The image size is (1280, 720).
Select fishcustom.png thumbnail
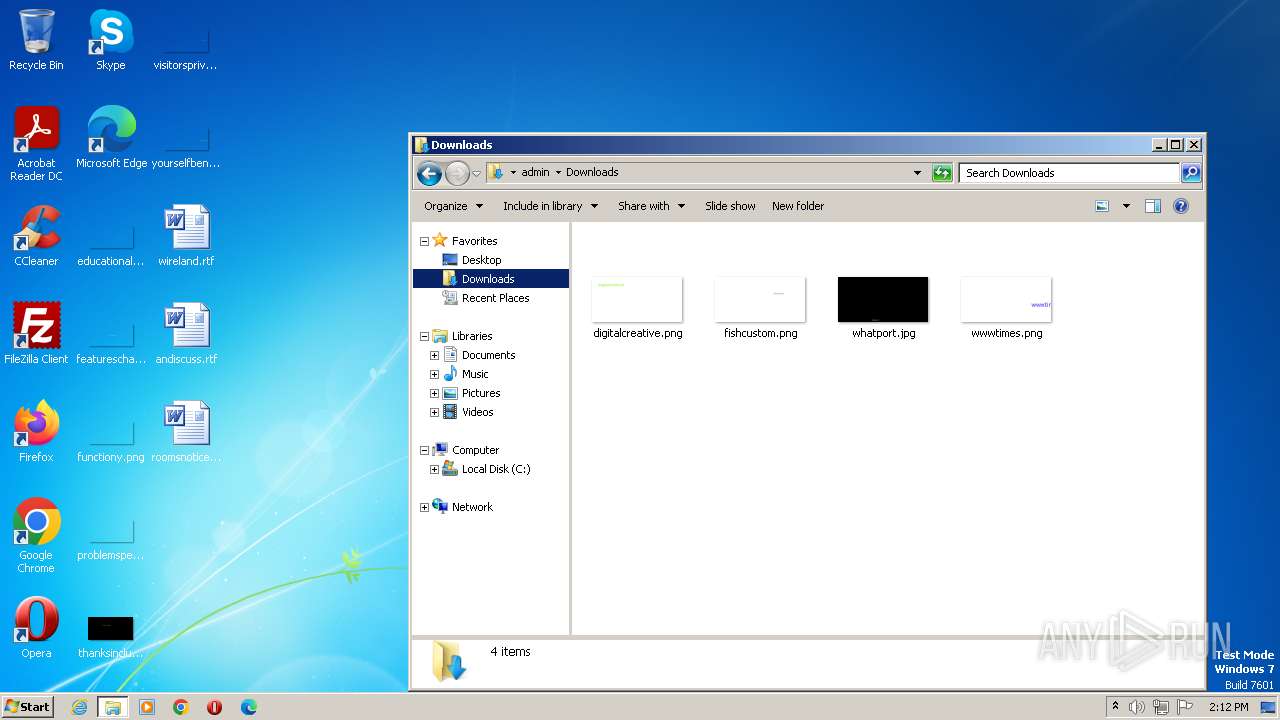(x=761, y=308)
